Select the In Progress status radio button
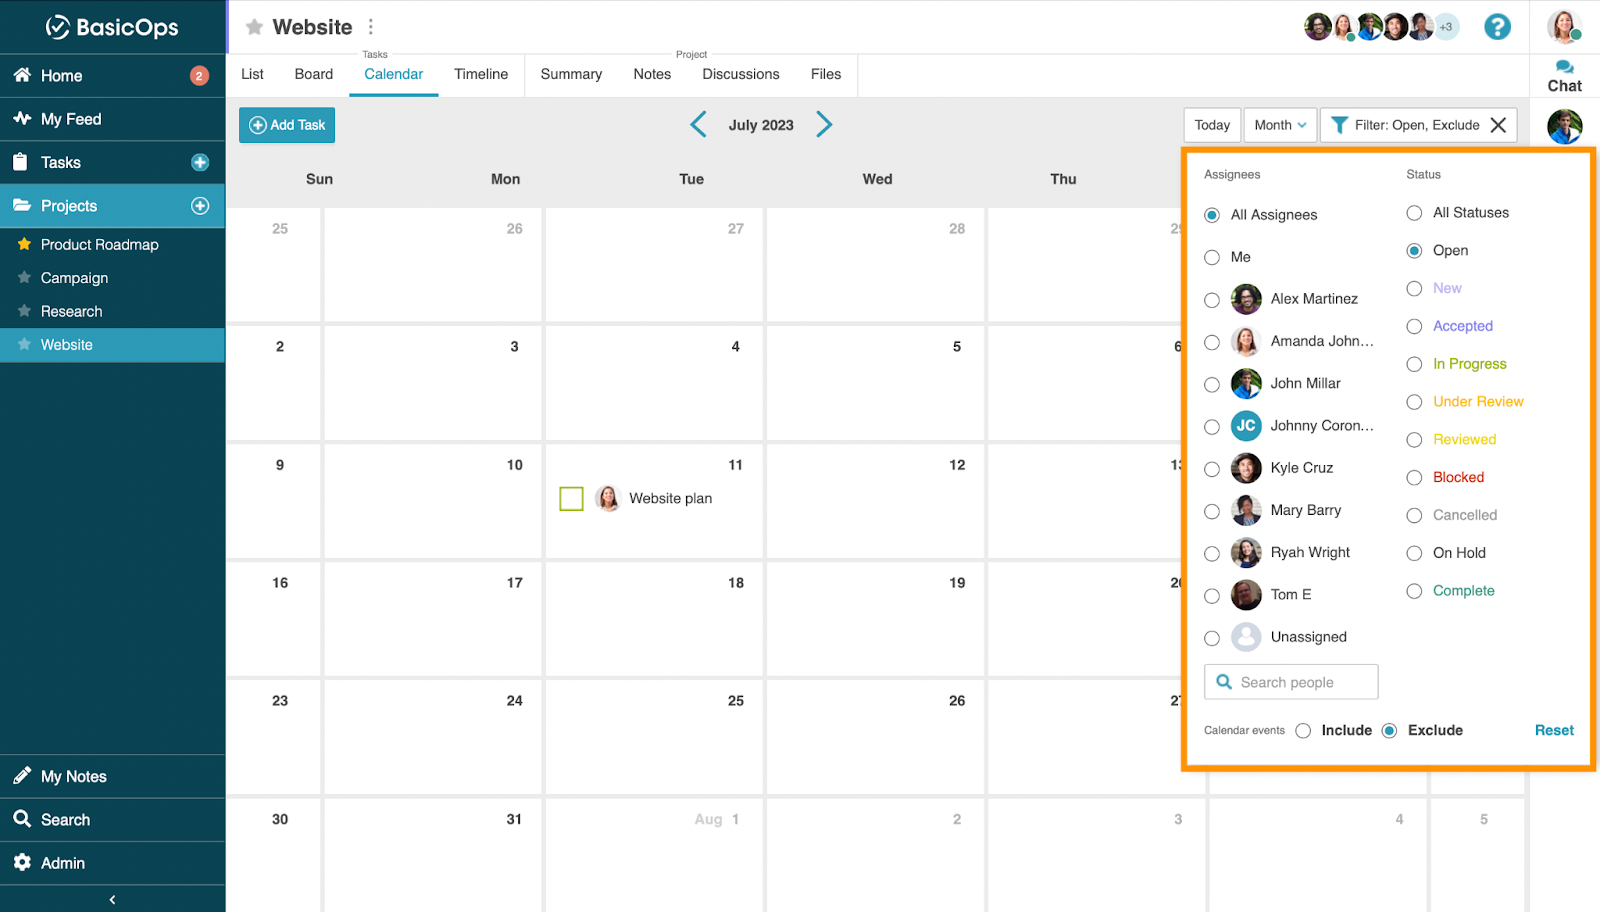 click(1414, 365)
